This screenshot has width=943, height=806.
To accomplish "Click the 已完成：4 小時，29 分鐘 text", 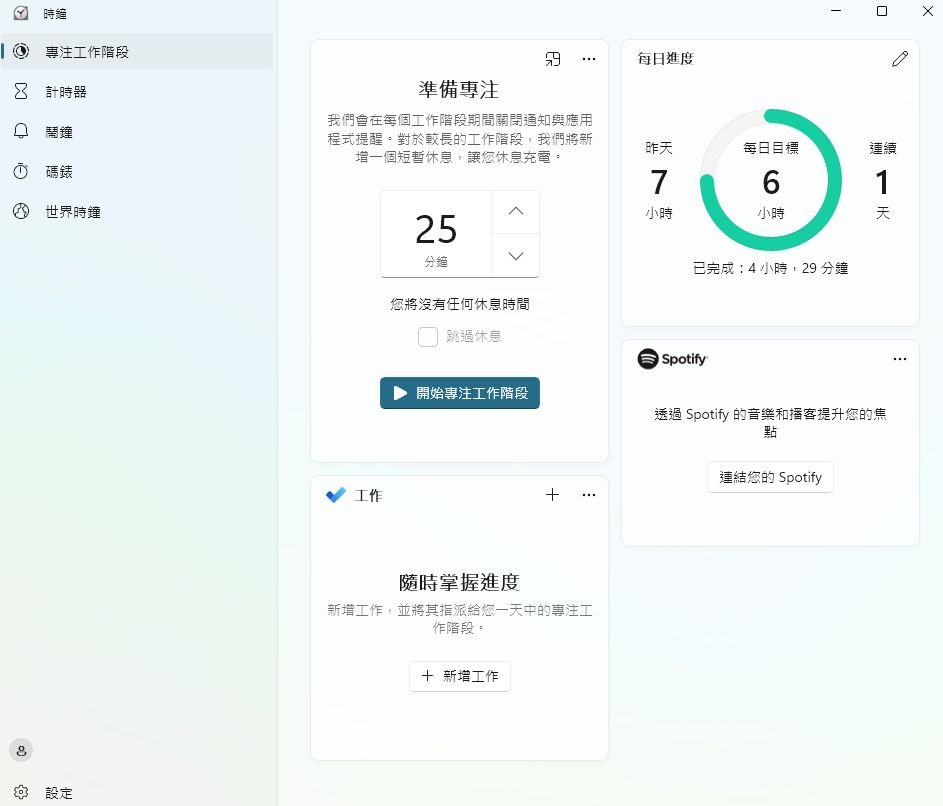I will click(770, 268).
